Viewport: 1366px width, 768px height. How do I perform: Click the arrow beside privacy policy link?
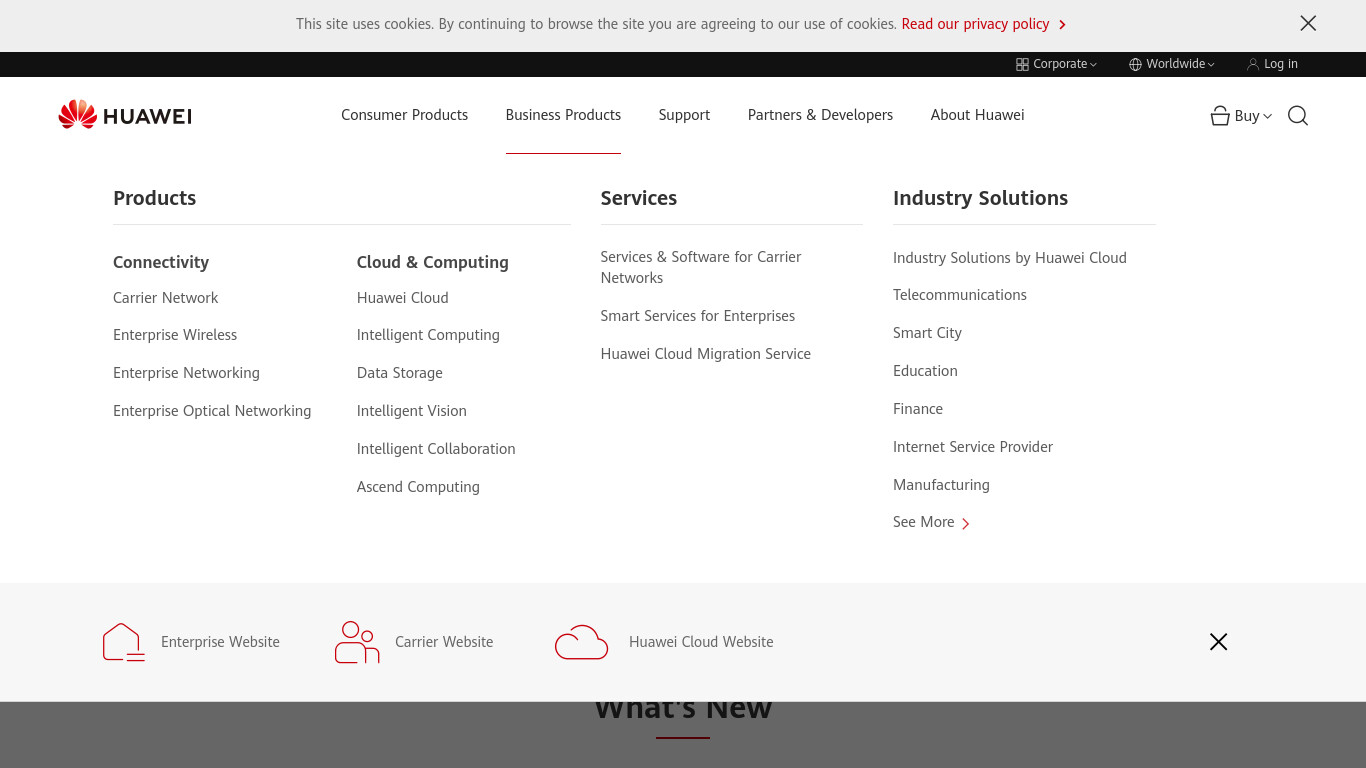coord(1062,24)
